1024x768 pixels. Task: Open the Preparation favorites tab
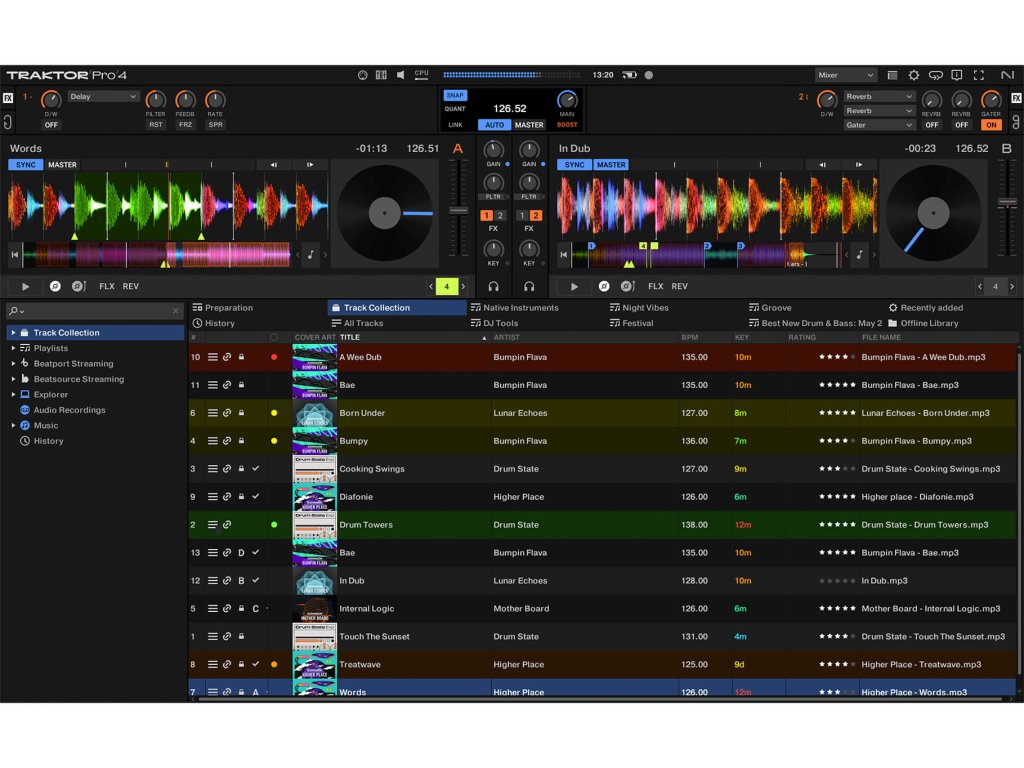click(223, 308)
